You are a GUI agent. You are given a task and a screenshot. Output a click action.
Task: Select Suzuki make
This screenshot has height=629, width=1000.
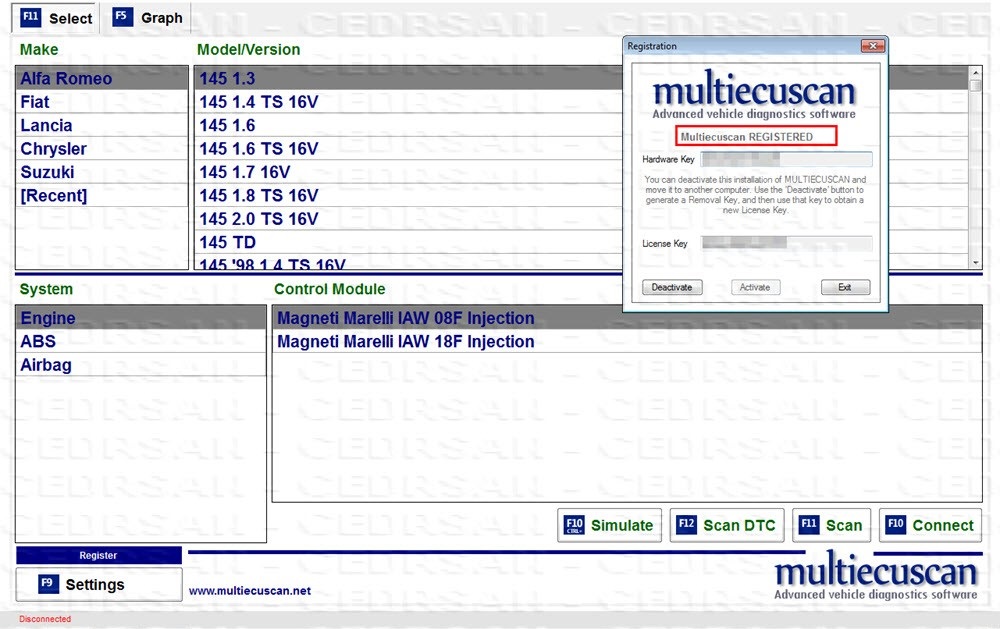pyautogui.click(x=102, y=172)
